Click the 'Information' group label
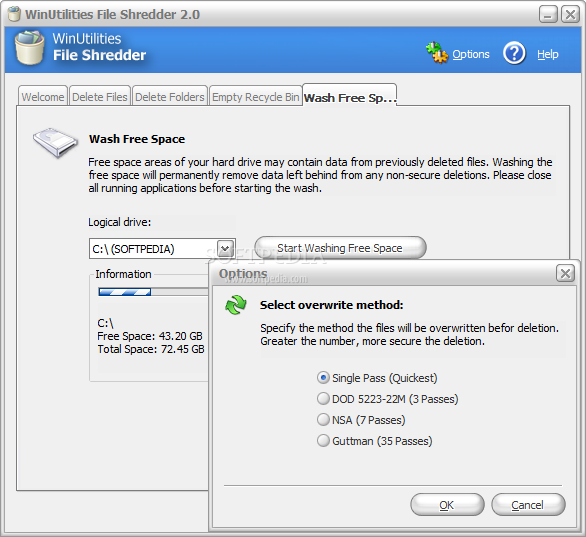This screenshot has width=586, height=537. [123, 274]
